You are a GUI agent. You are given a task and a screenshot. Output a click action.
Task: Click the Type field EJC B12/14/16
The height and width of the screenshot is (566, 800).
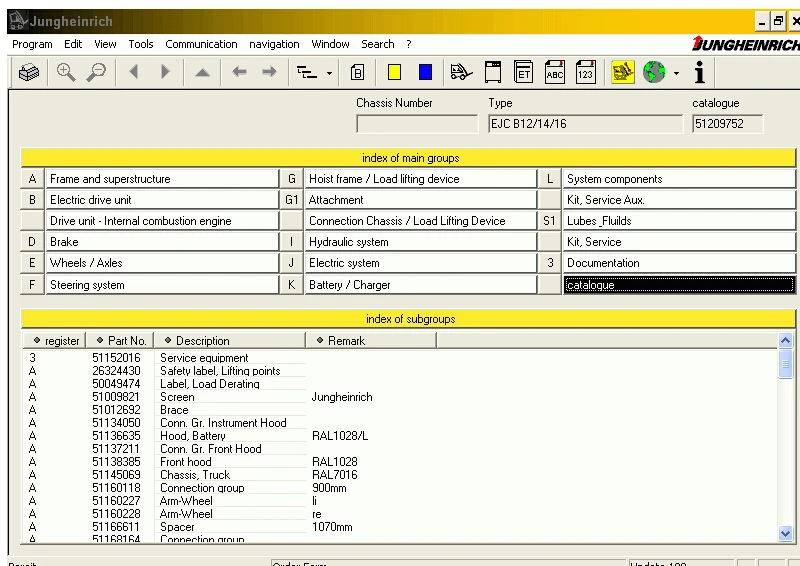[x=585, y=124]
